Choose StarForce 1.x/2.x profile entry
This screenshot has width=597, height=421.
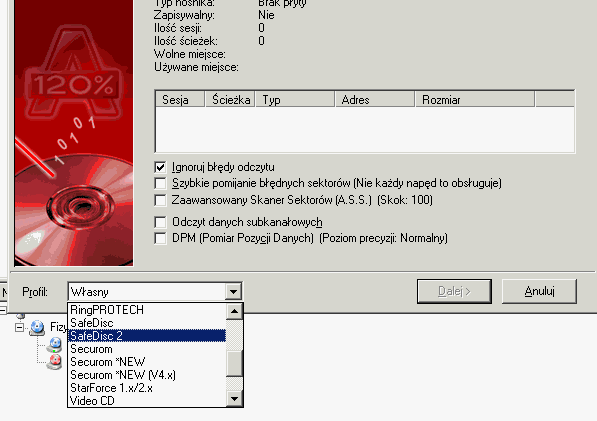(x=147, y=388)
